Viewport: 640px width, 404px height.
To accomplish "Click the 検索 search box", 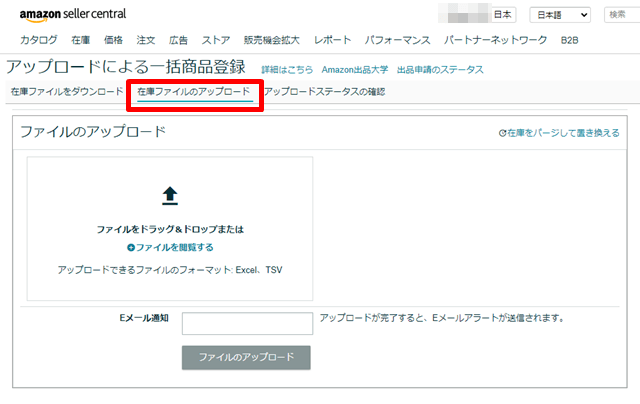I will (620, 15).
